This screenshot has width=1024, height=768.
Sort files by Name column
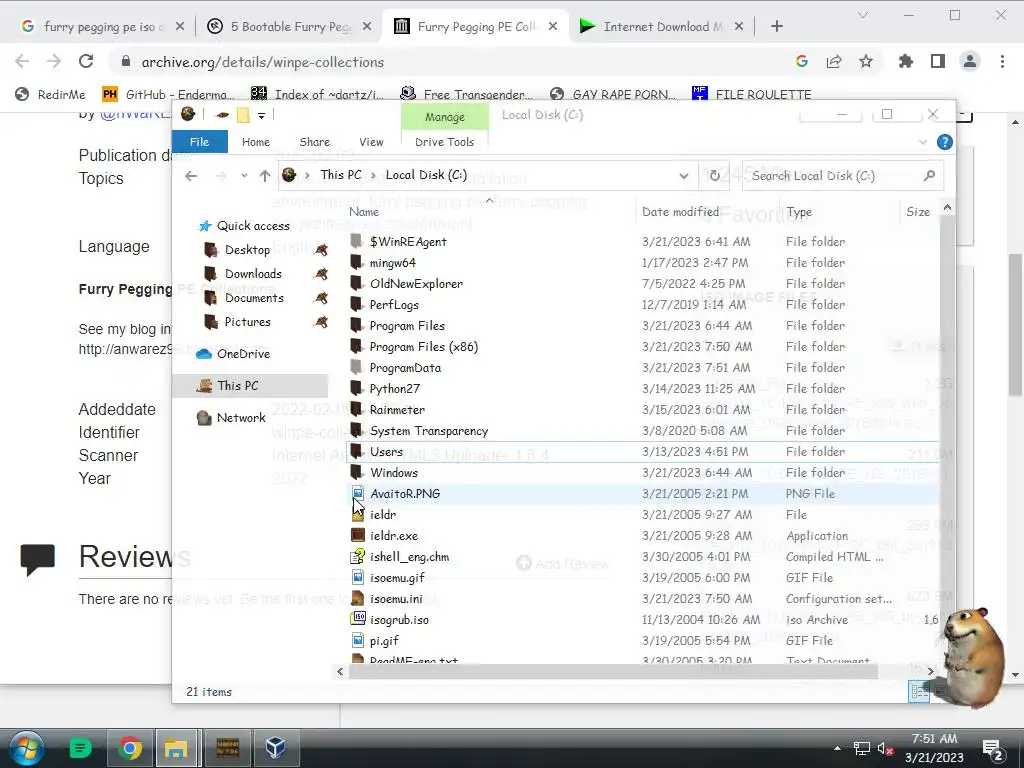(x=364, y=212)
